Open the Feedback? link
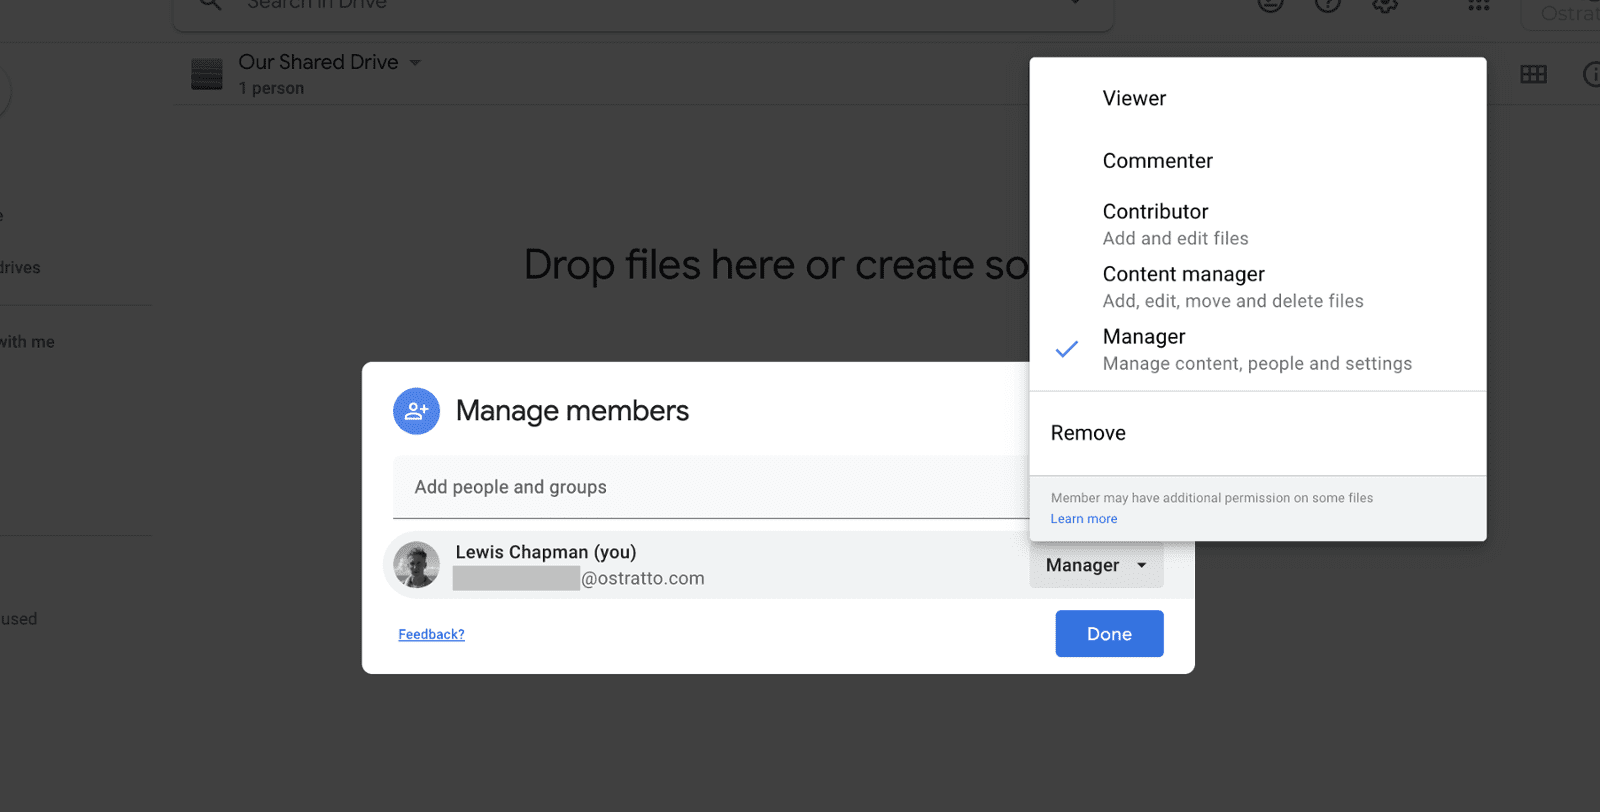Image resolution: width=1600 pixels, height=812 pixels. coord(431,634)
